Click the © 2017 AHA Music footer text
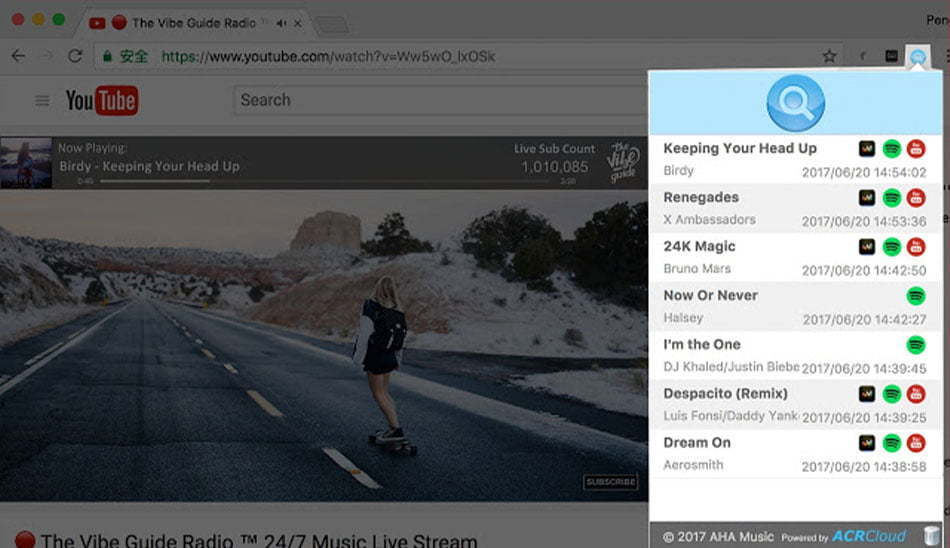 pos(718,537)
